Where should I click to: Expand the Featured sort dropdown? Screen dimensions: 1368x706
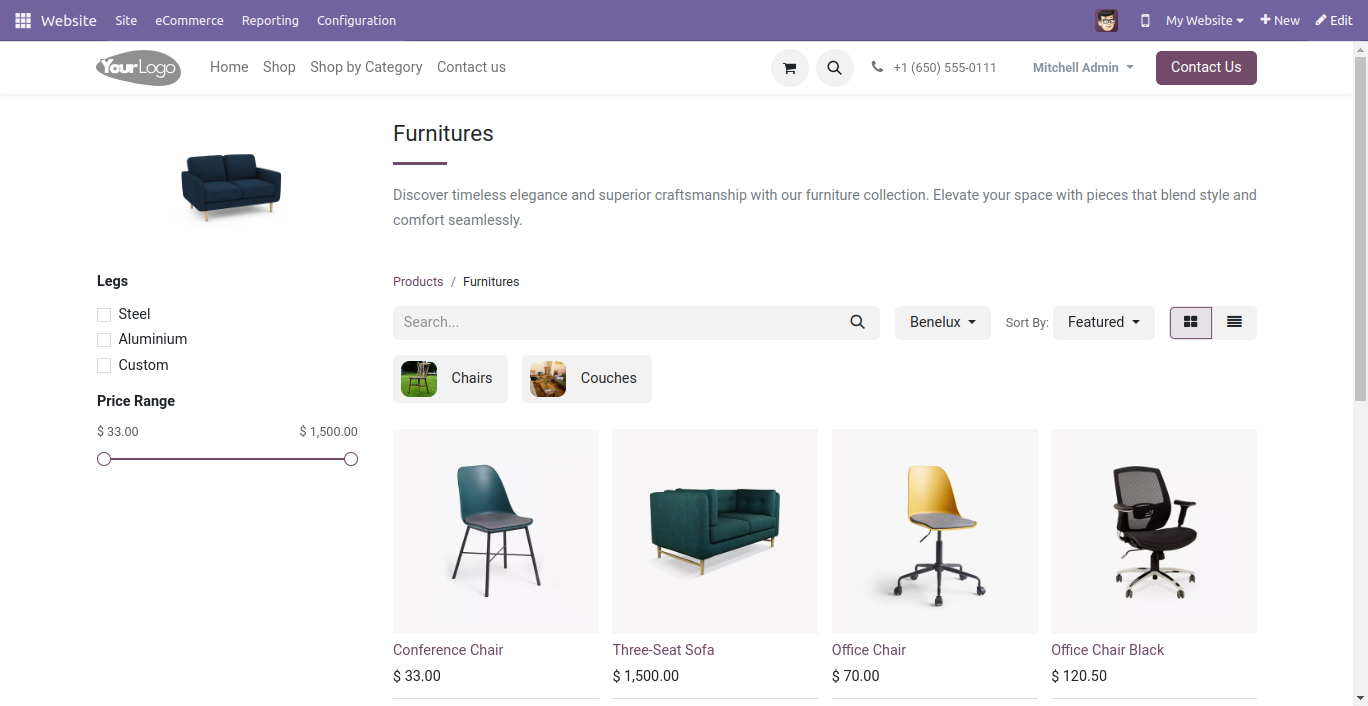[1103, 322]
